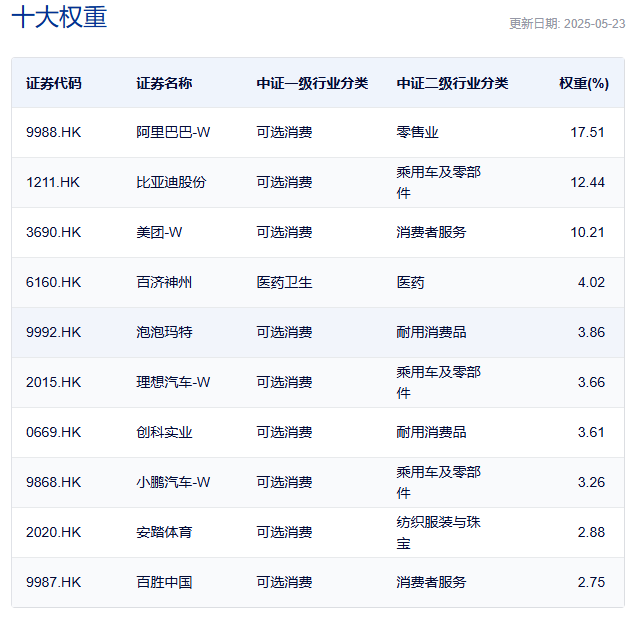
Task: Open the 阿里巴巴-W security name
Action: pyautogui.click(x=173, y=132)
